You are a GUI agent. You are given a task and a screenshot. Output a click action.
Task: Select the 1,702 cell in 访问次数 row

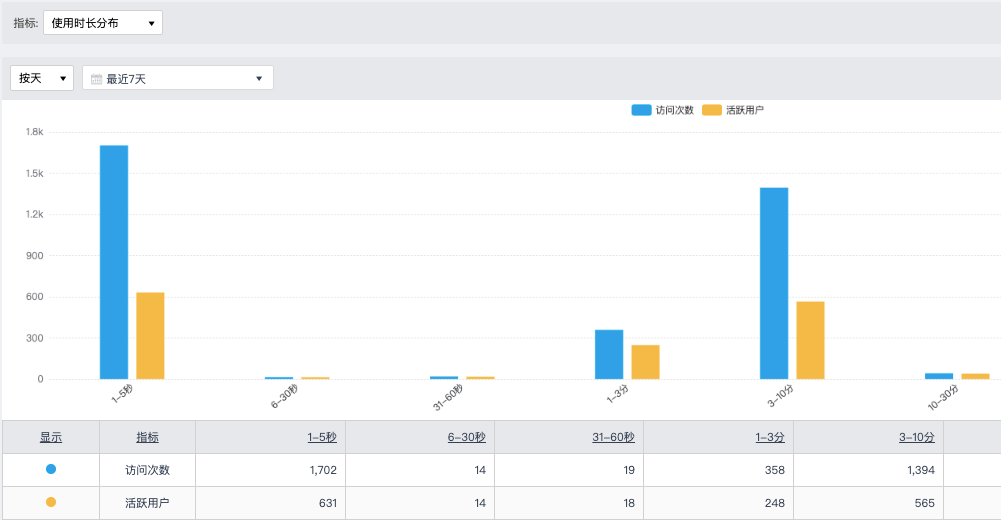click(320, 469)
